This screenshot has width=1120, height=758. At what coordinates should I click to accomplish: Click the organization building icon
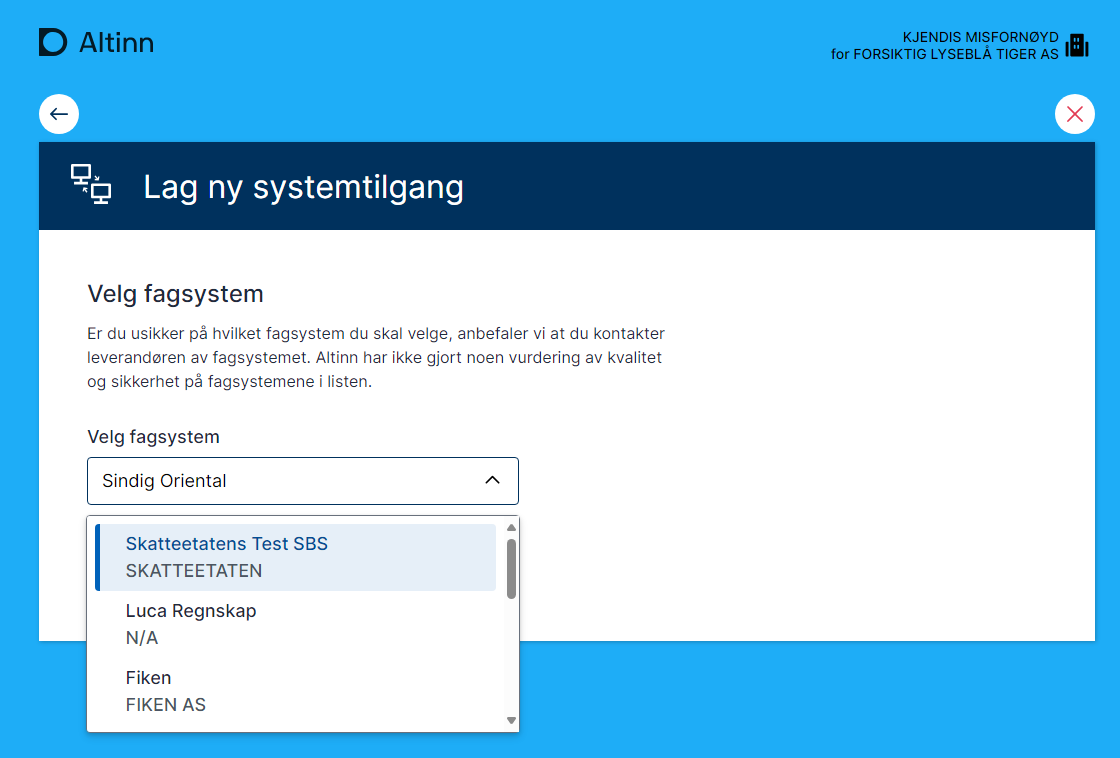[x=1077, y=45]
